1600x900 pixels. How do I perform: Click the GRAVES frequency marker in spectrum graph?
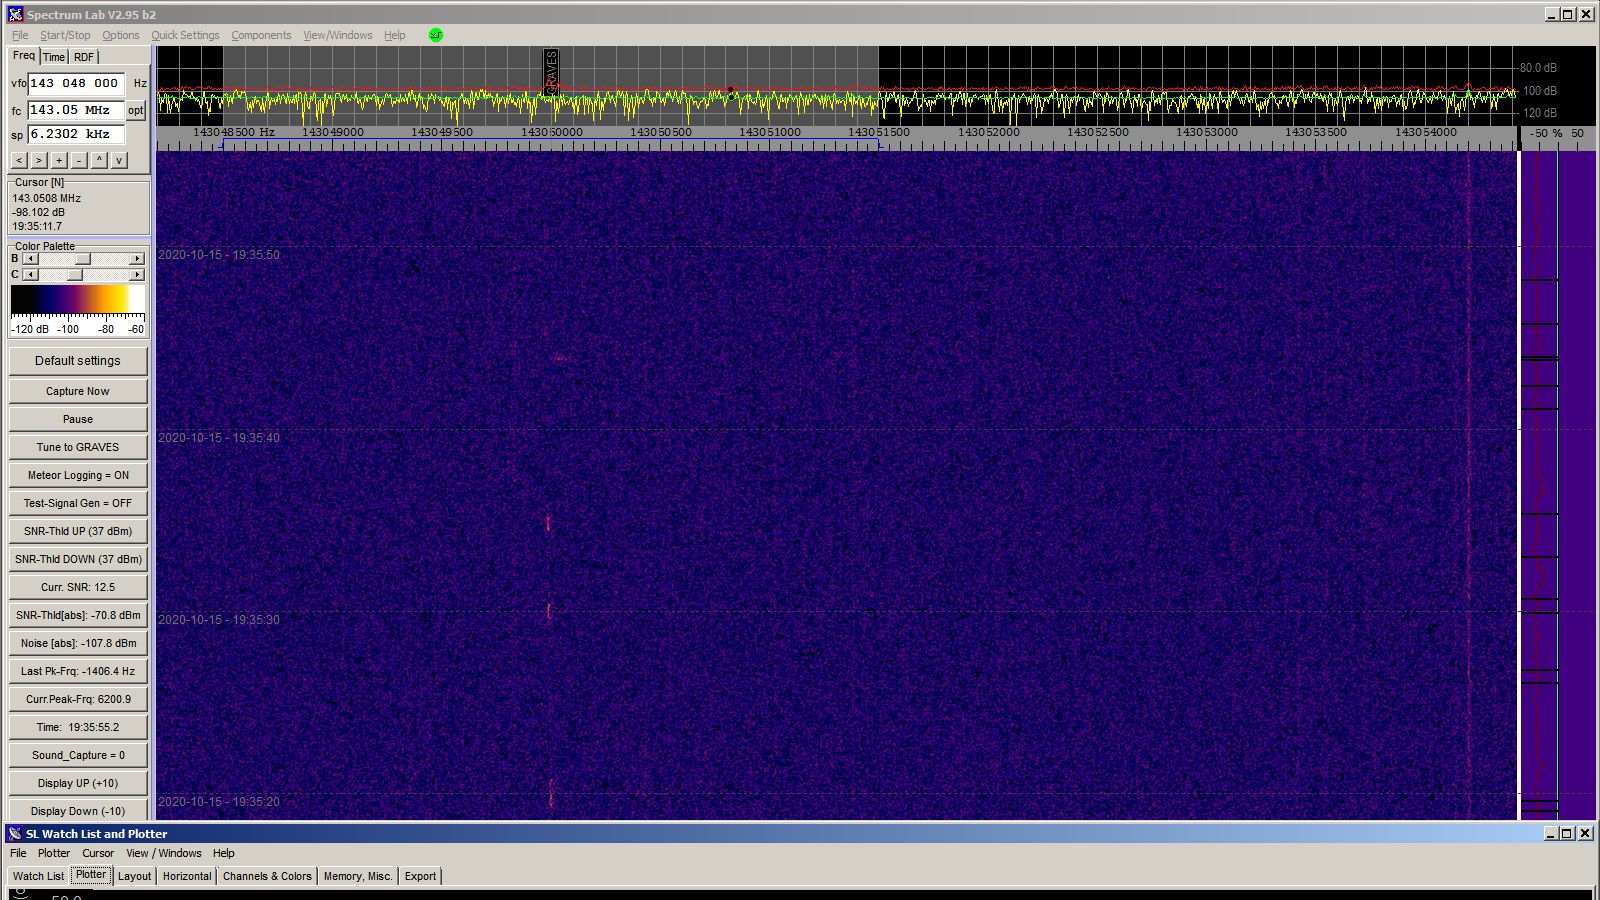550,72
